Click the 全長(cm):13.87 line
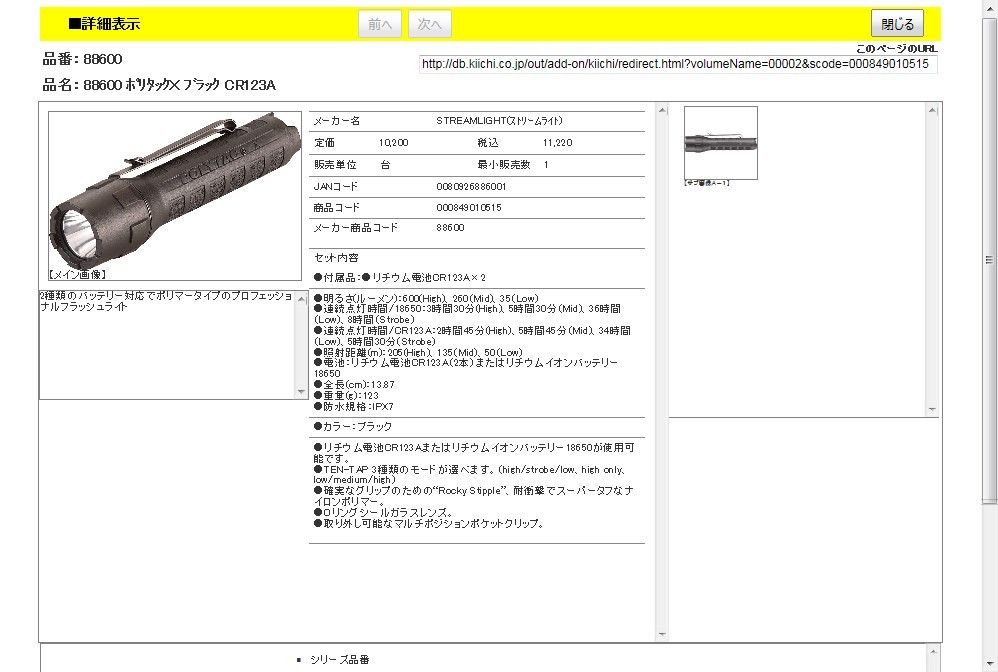Image resolution: width=998 pixels, height=672 pixels. tap(354, 384)
